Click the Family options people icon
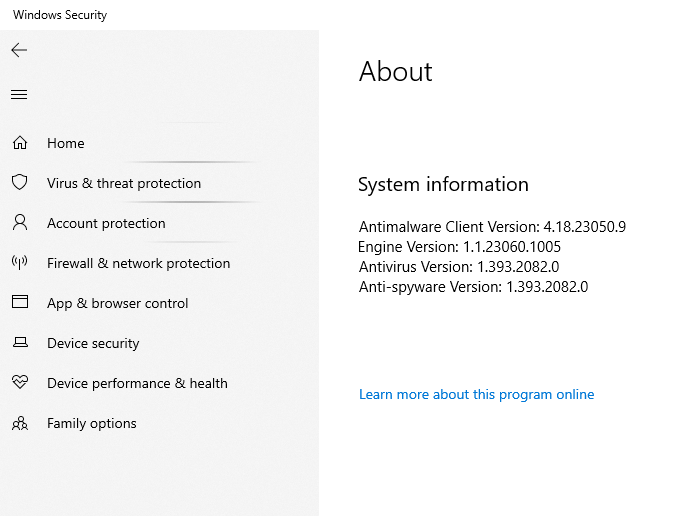Screen dimensions: 697x516 [x=19, y=423]
